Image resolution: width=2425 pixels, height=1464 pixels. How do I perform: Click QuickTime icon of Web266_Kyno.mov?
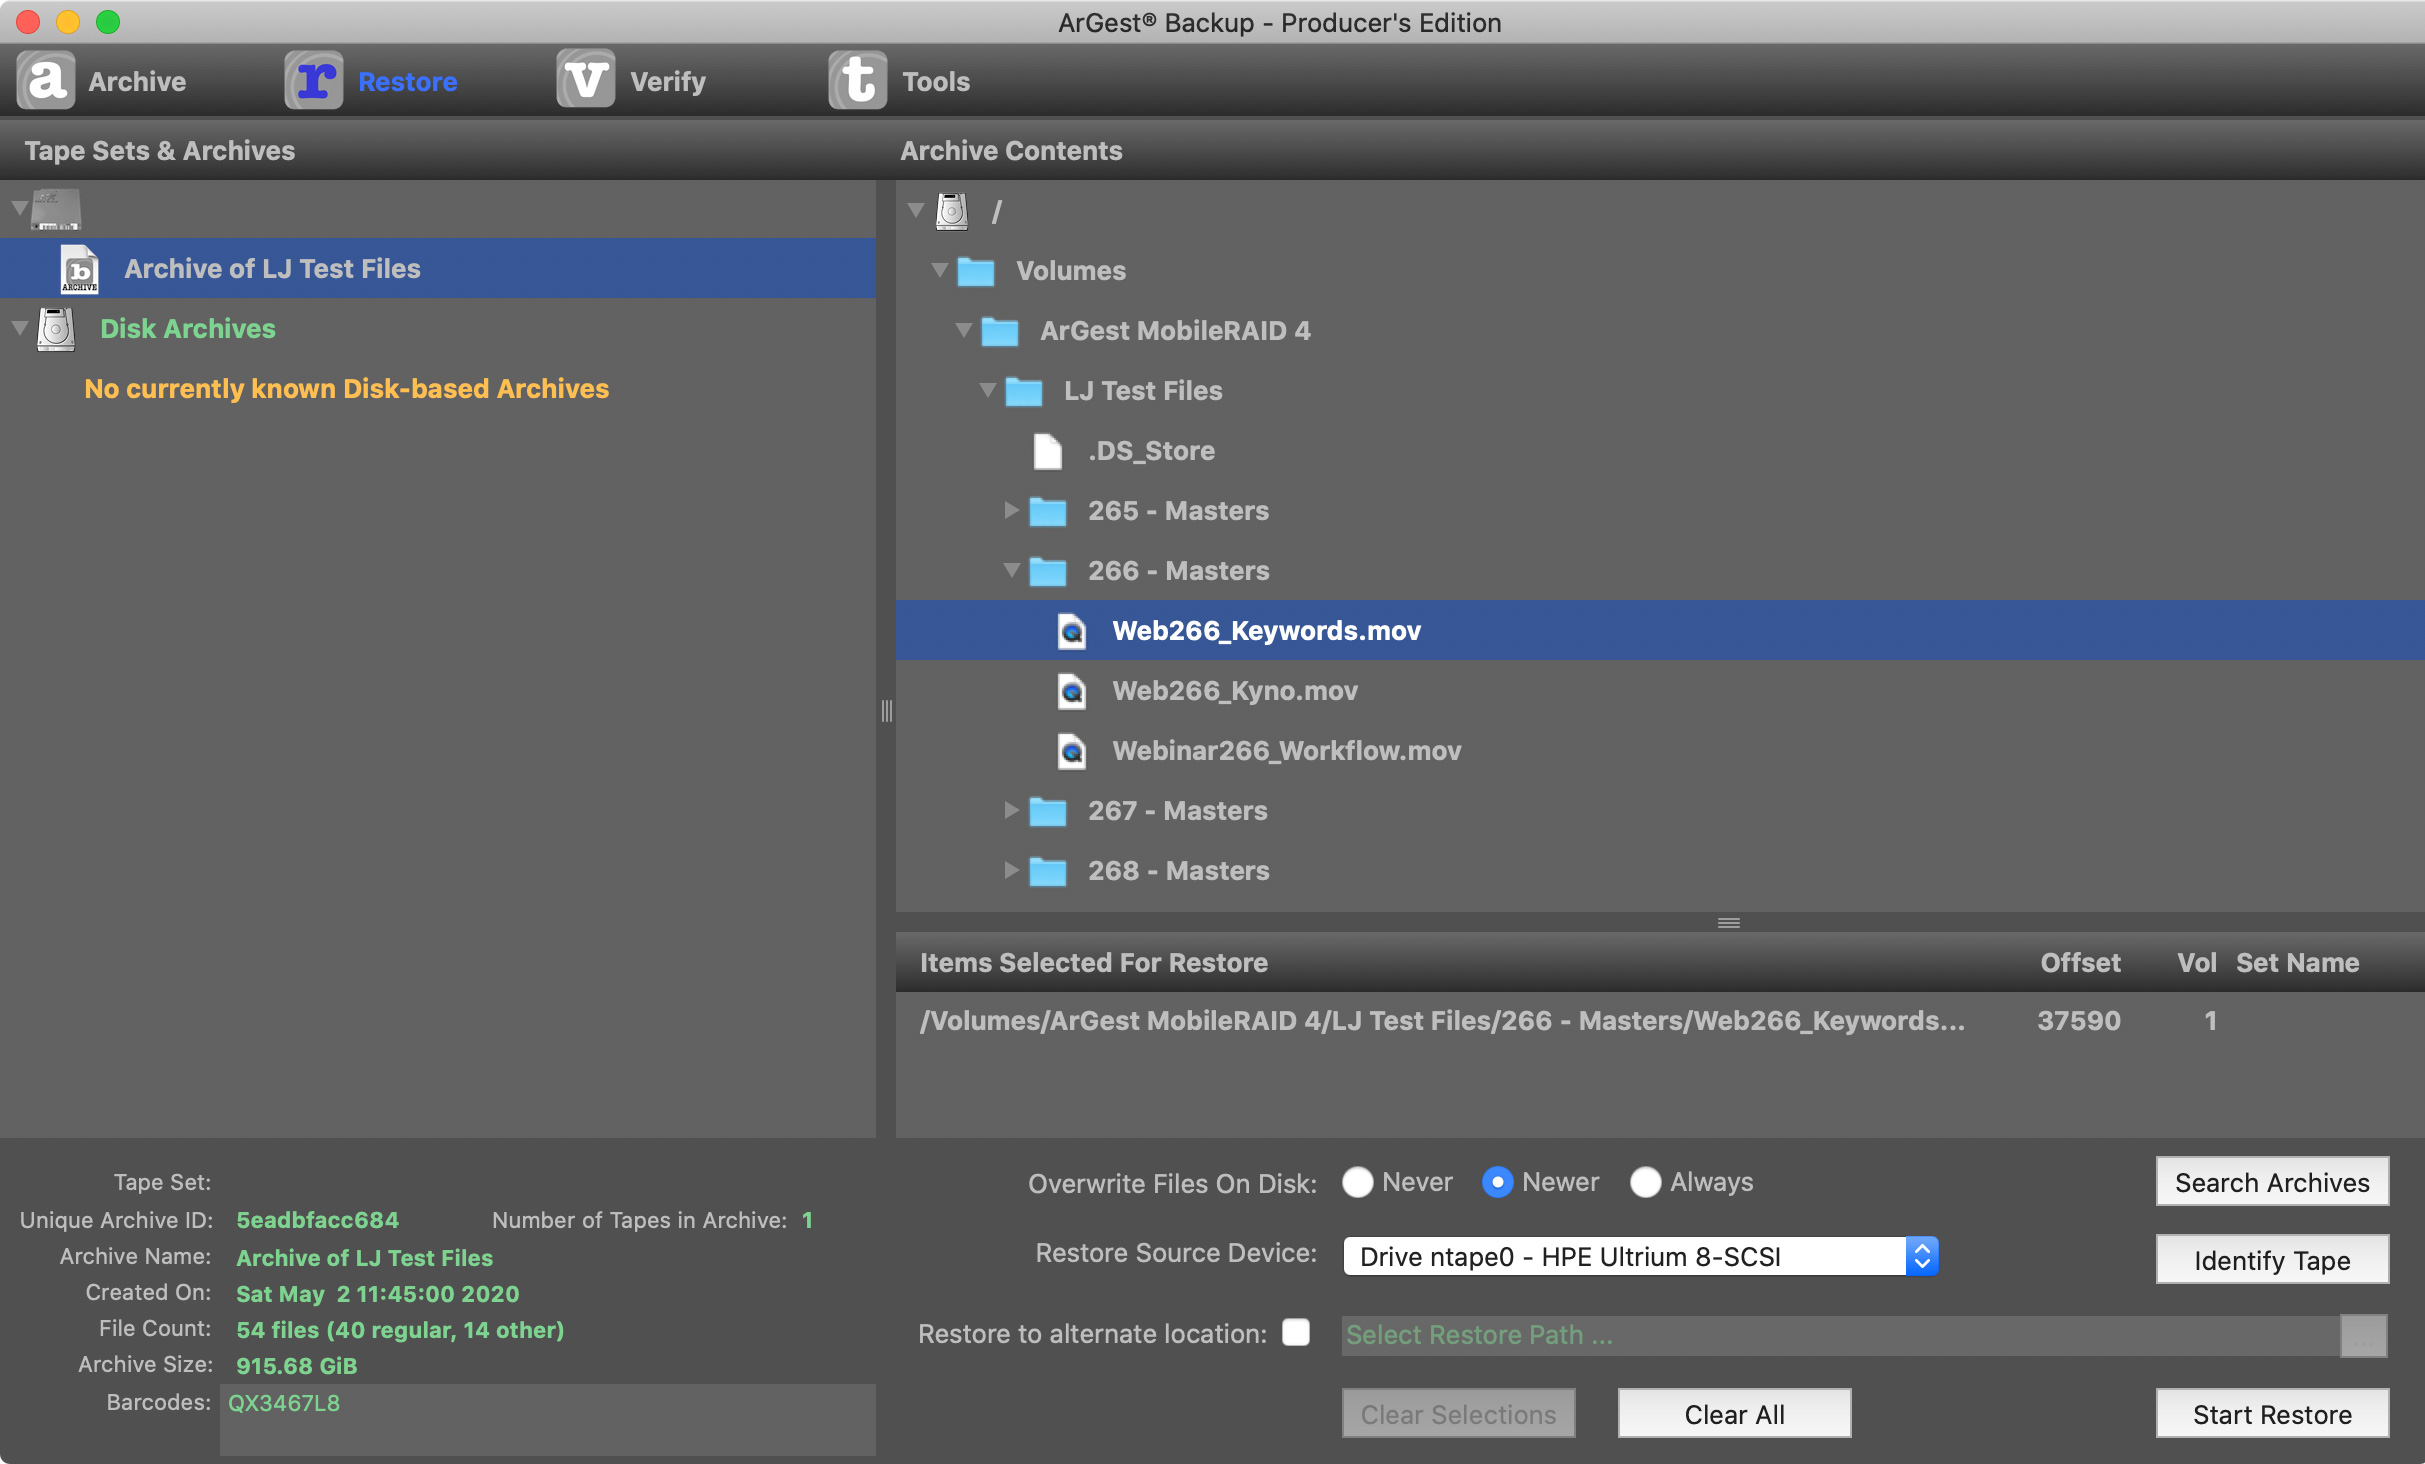pyautogui.click(x=1072, y=691)
